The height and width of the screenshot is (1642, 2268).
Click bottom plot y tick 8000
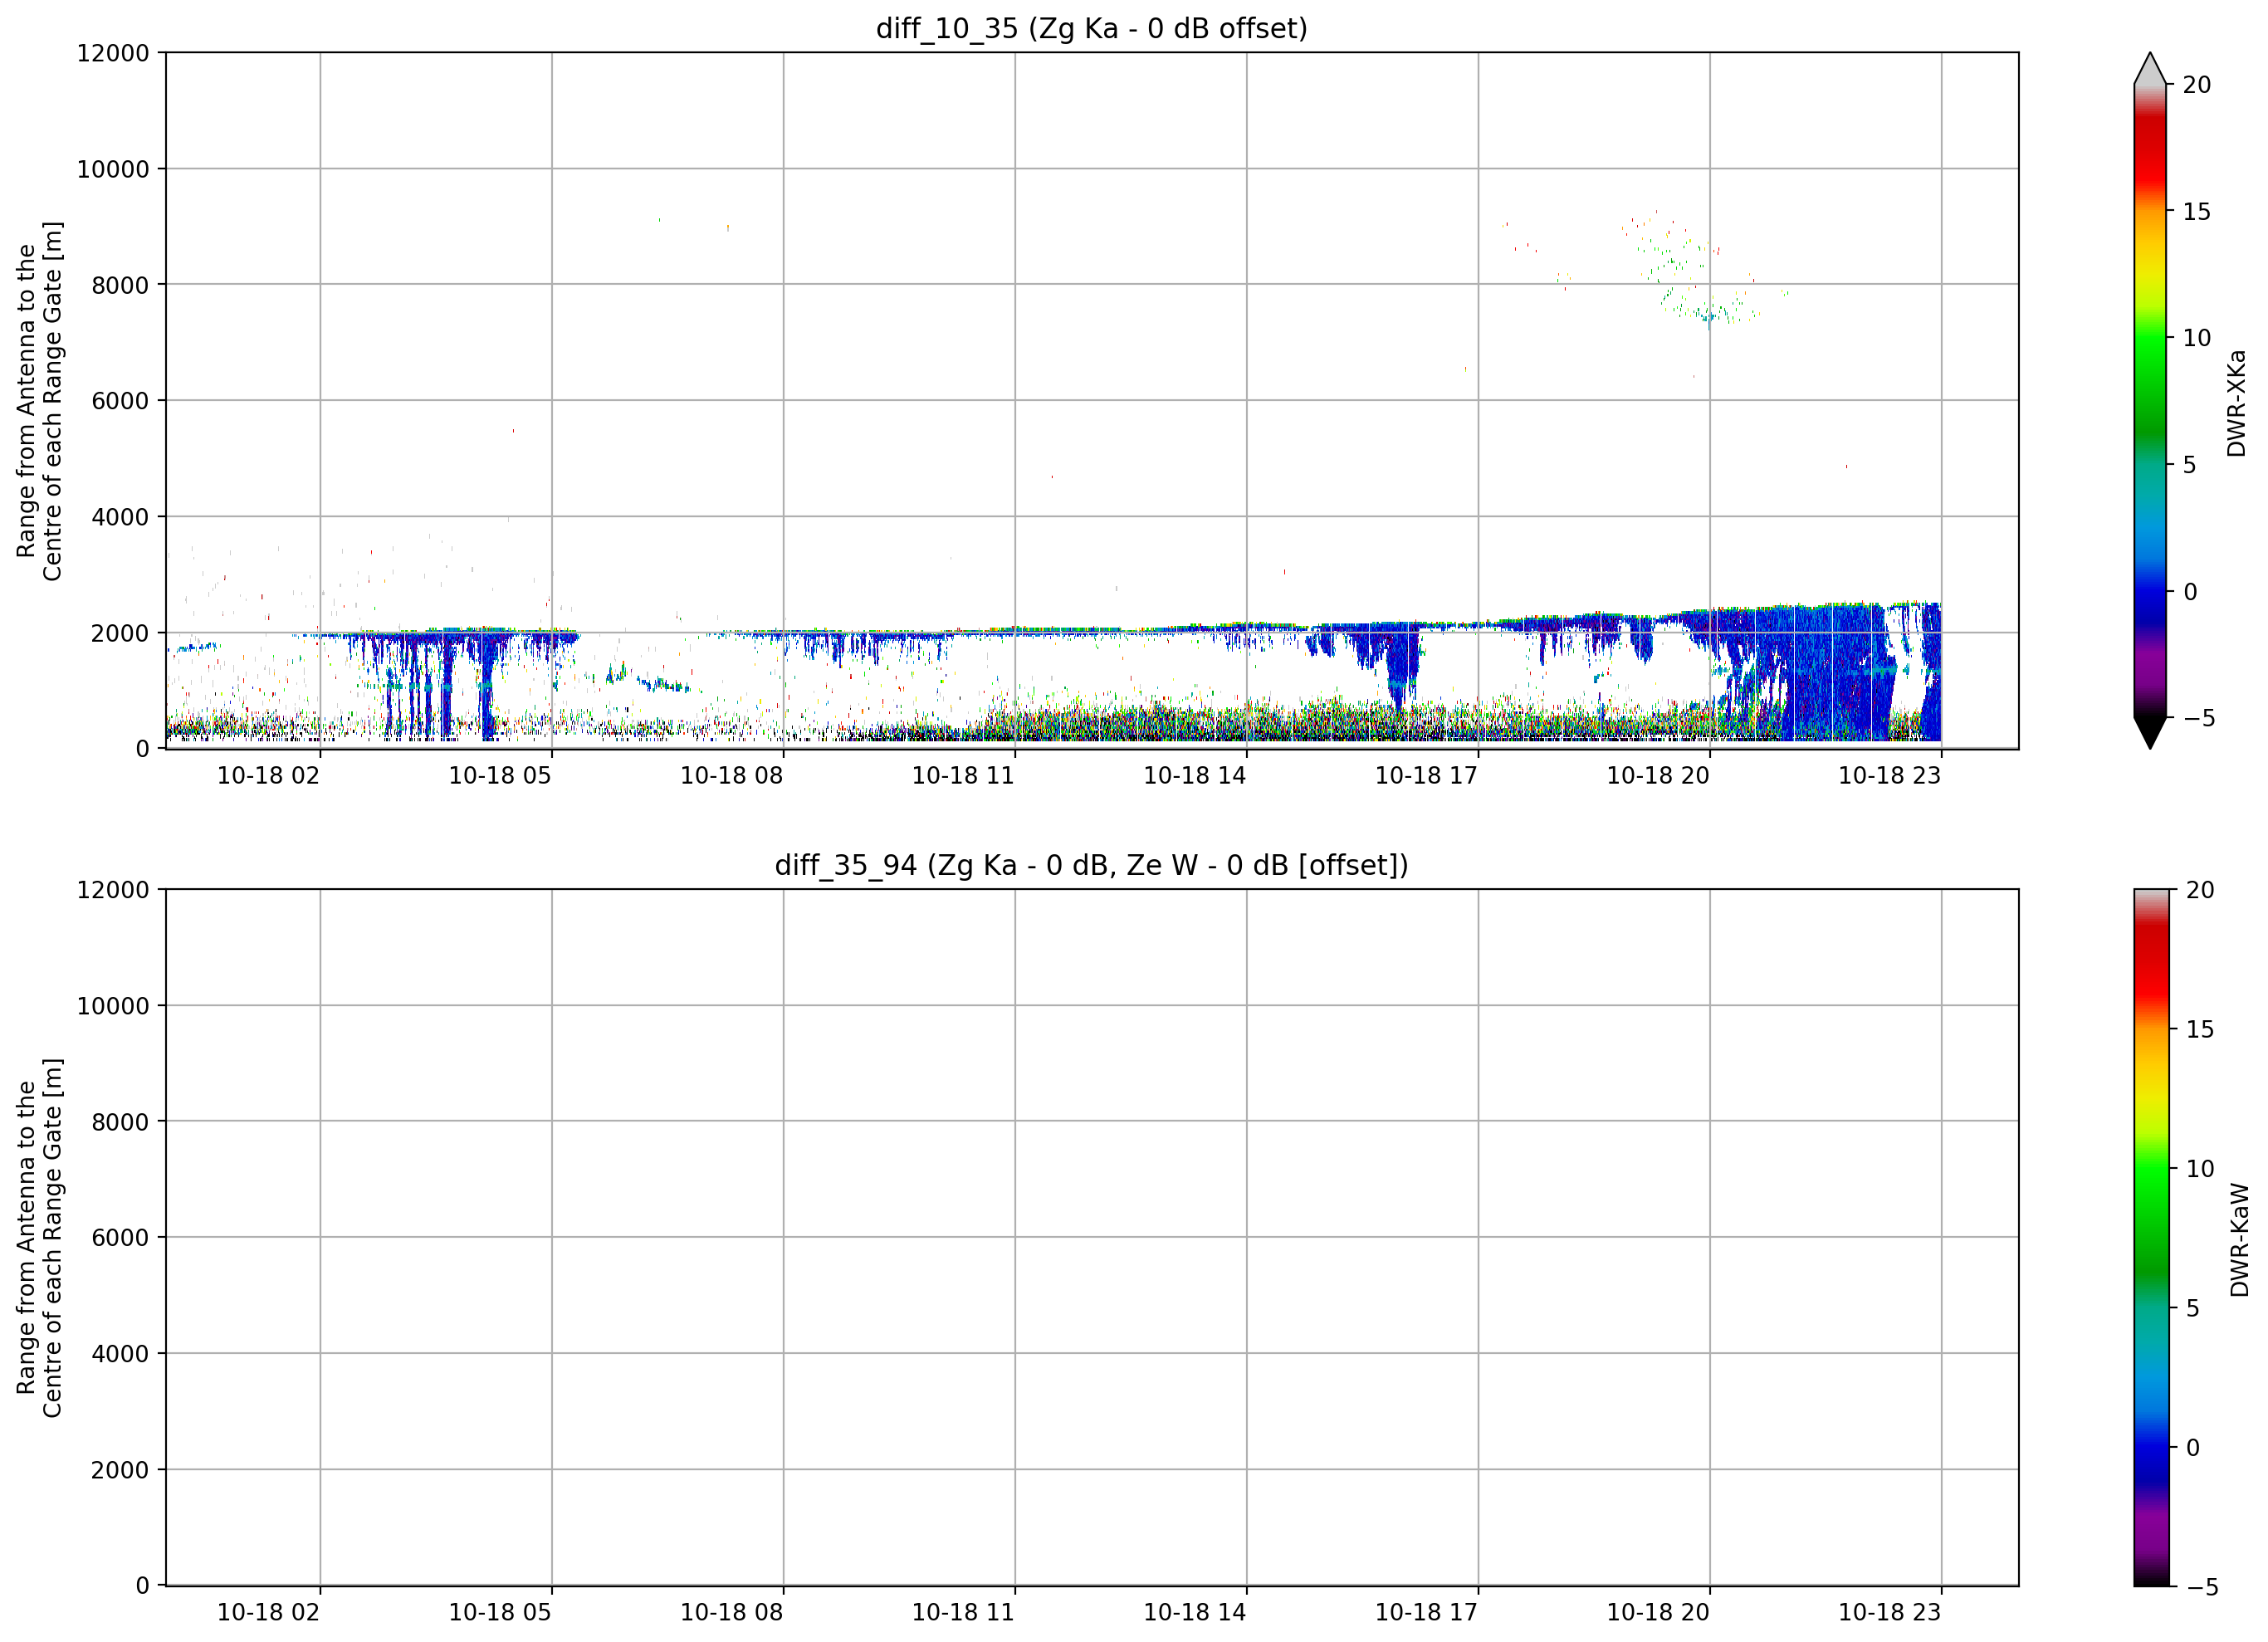[x=120, y=1122]
